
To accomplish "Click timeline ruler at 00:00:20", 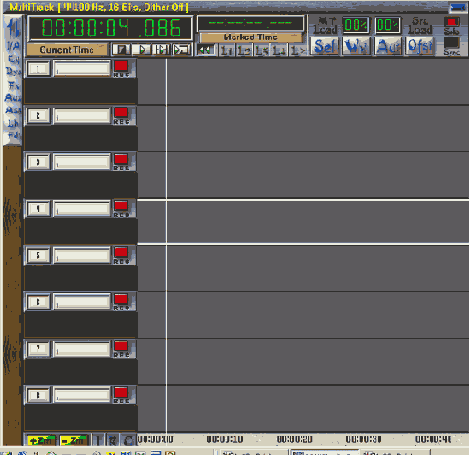I will coord(295,439).
